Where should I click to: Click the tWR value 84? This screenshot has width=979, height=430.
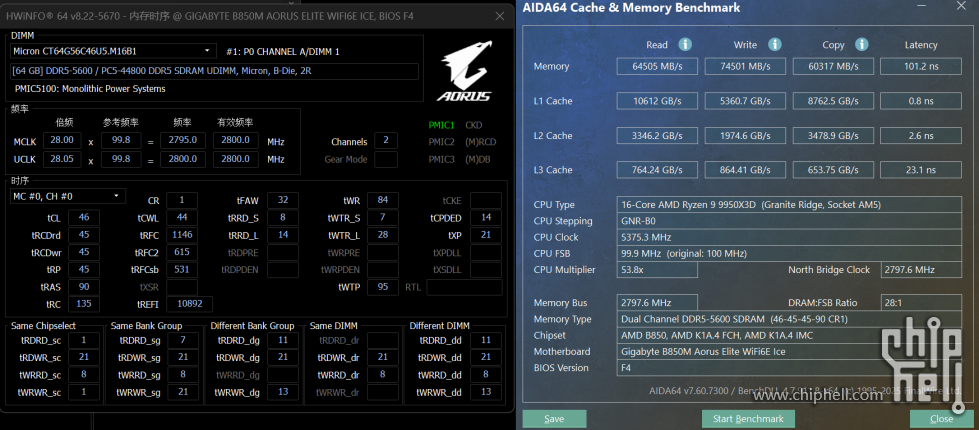click(383, 200)
